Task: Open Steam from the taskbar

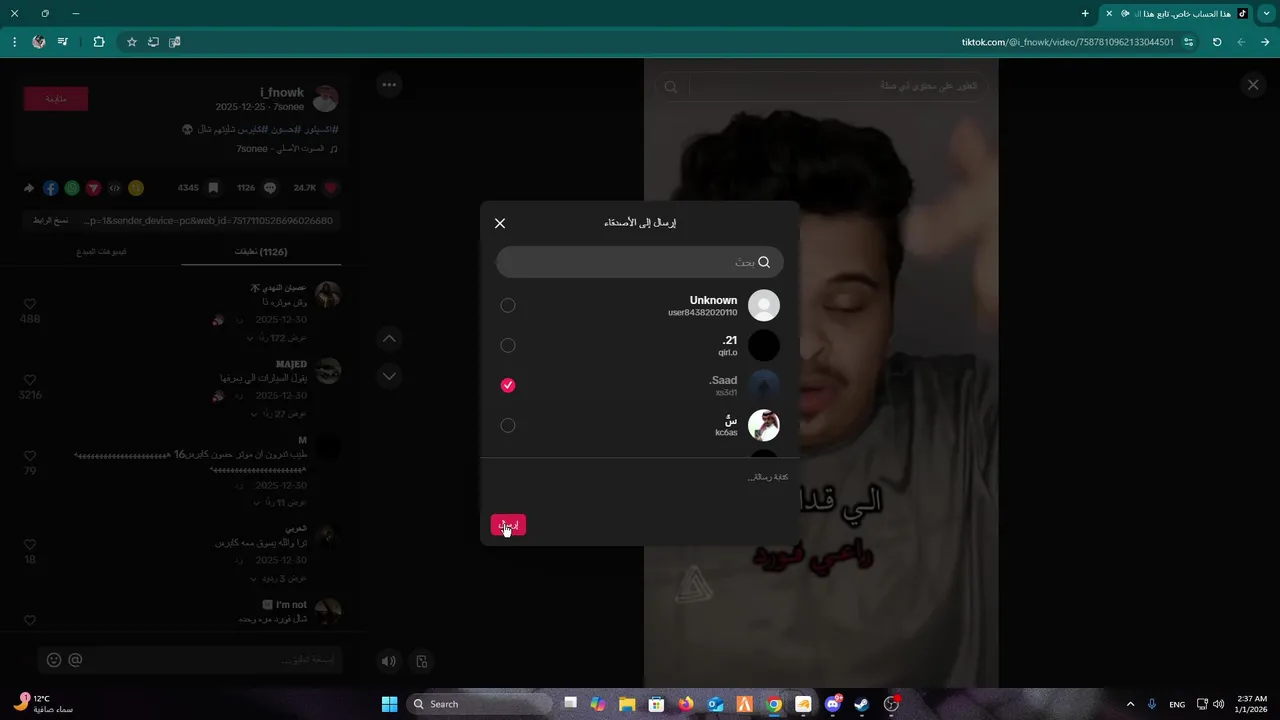Action: click(x=861, y=704)
